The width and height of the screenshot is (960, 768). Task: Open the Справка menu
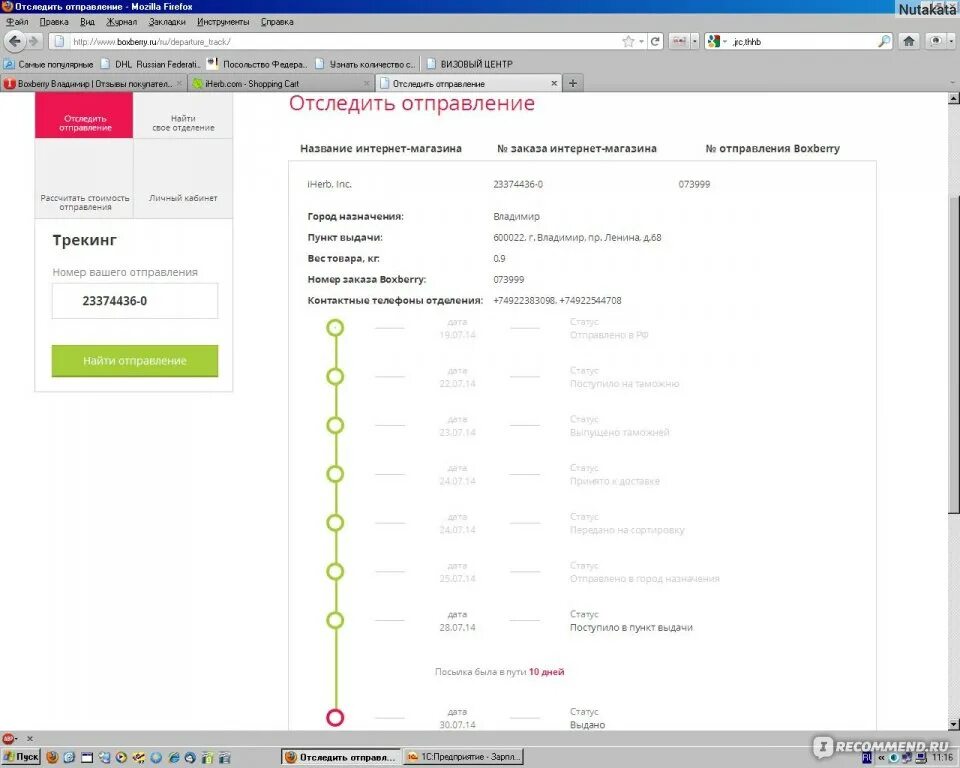(277, 21)
